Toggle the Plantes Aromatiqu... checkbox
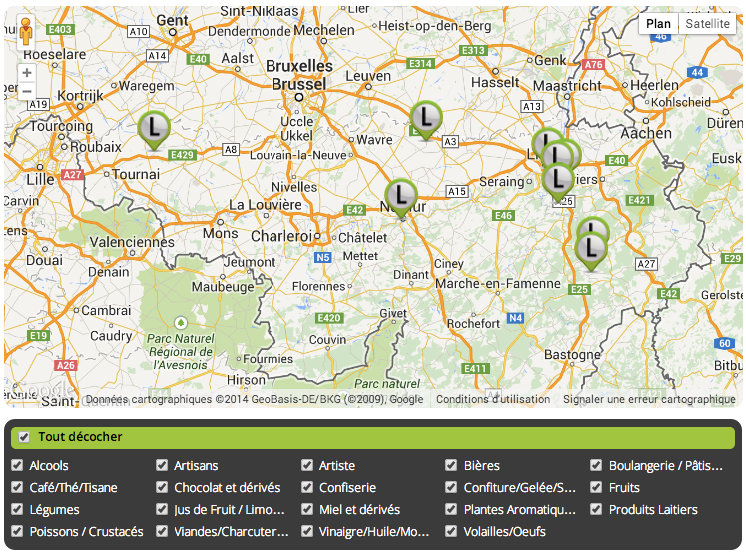 [452, 509]
